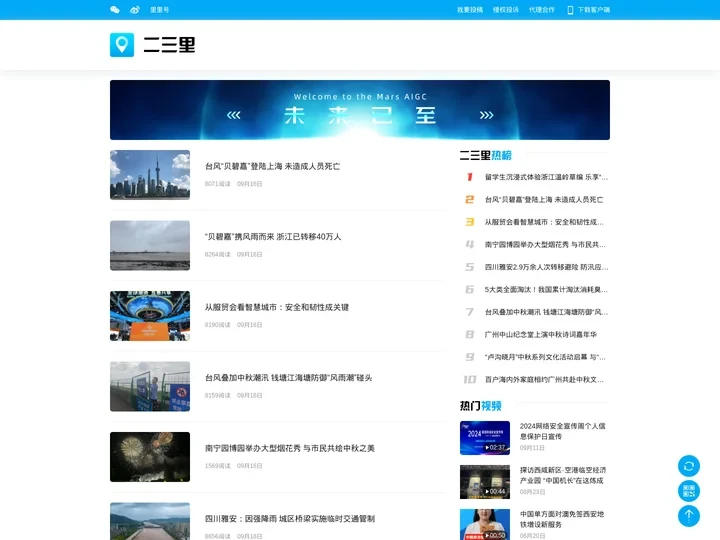The image size is (720, 540).
Task: Open the grey coastline article thumbnail
Action: tap(150, 245)
